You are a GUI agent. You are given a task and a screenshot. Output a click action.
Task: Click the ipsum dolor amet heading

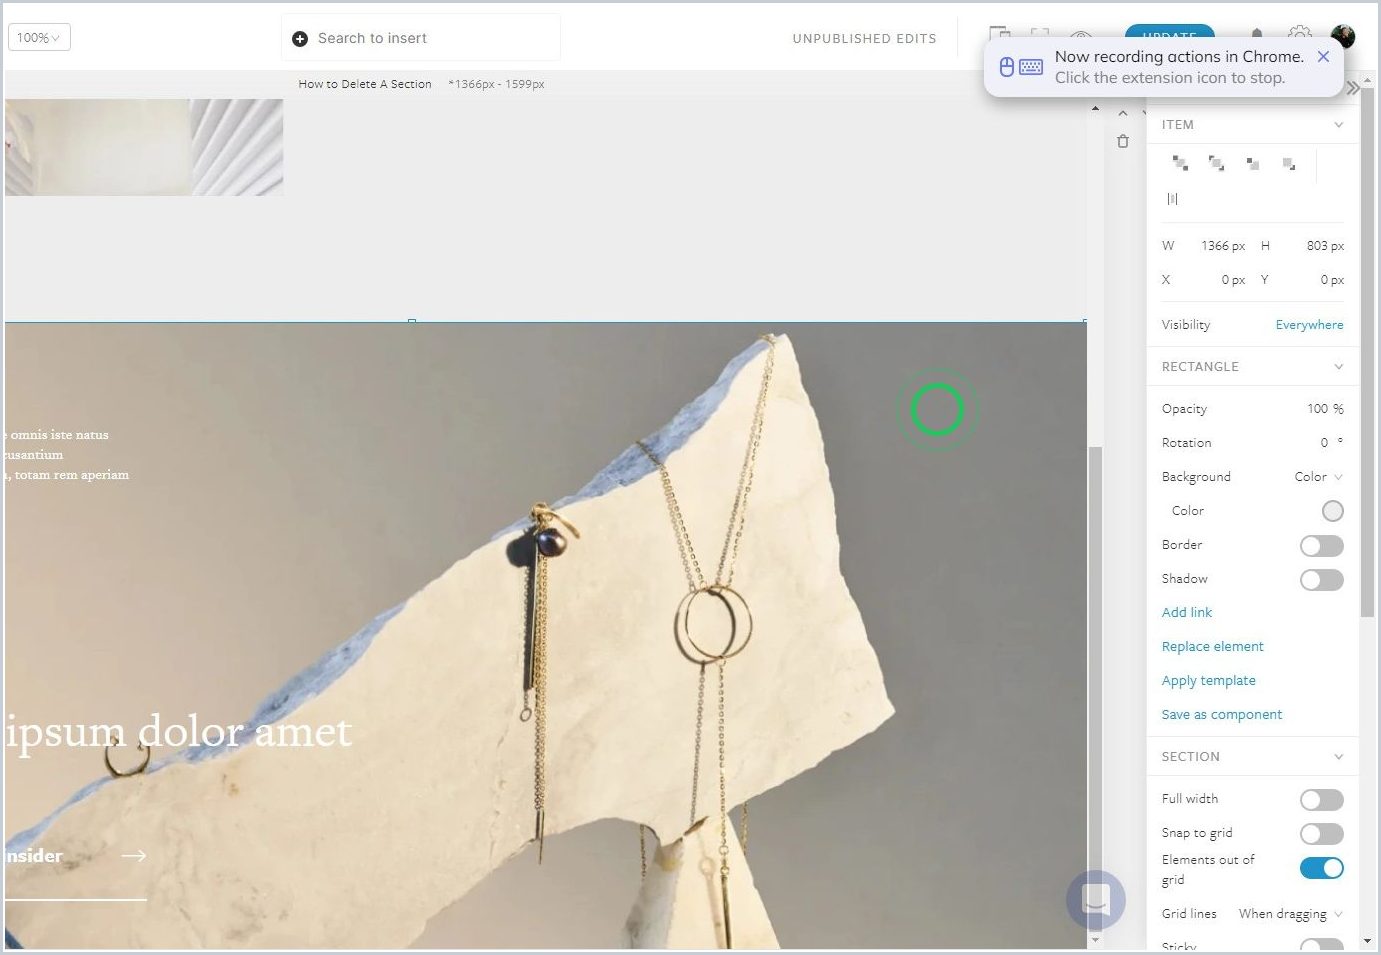[178, 732]
